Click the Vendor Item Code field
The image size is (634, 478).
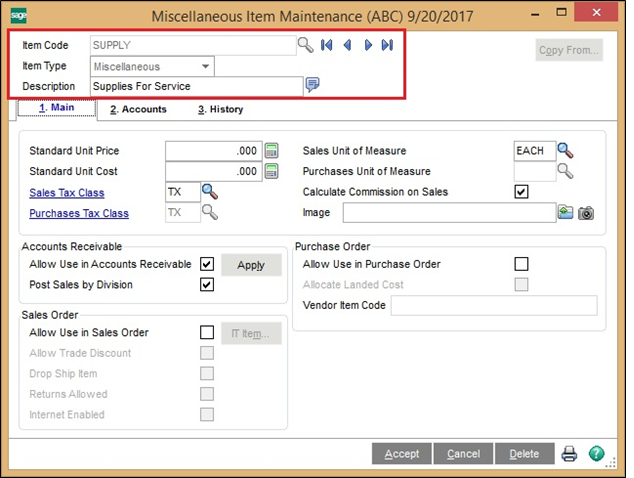coord(494,305)
